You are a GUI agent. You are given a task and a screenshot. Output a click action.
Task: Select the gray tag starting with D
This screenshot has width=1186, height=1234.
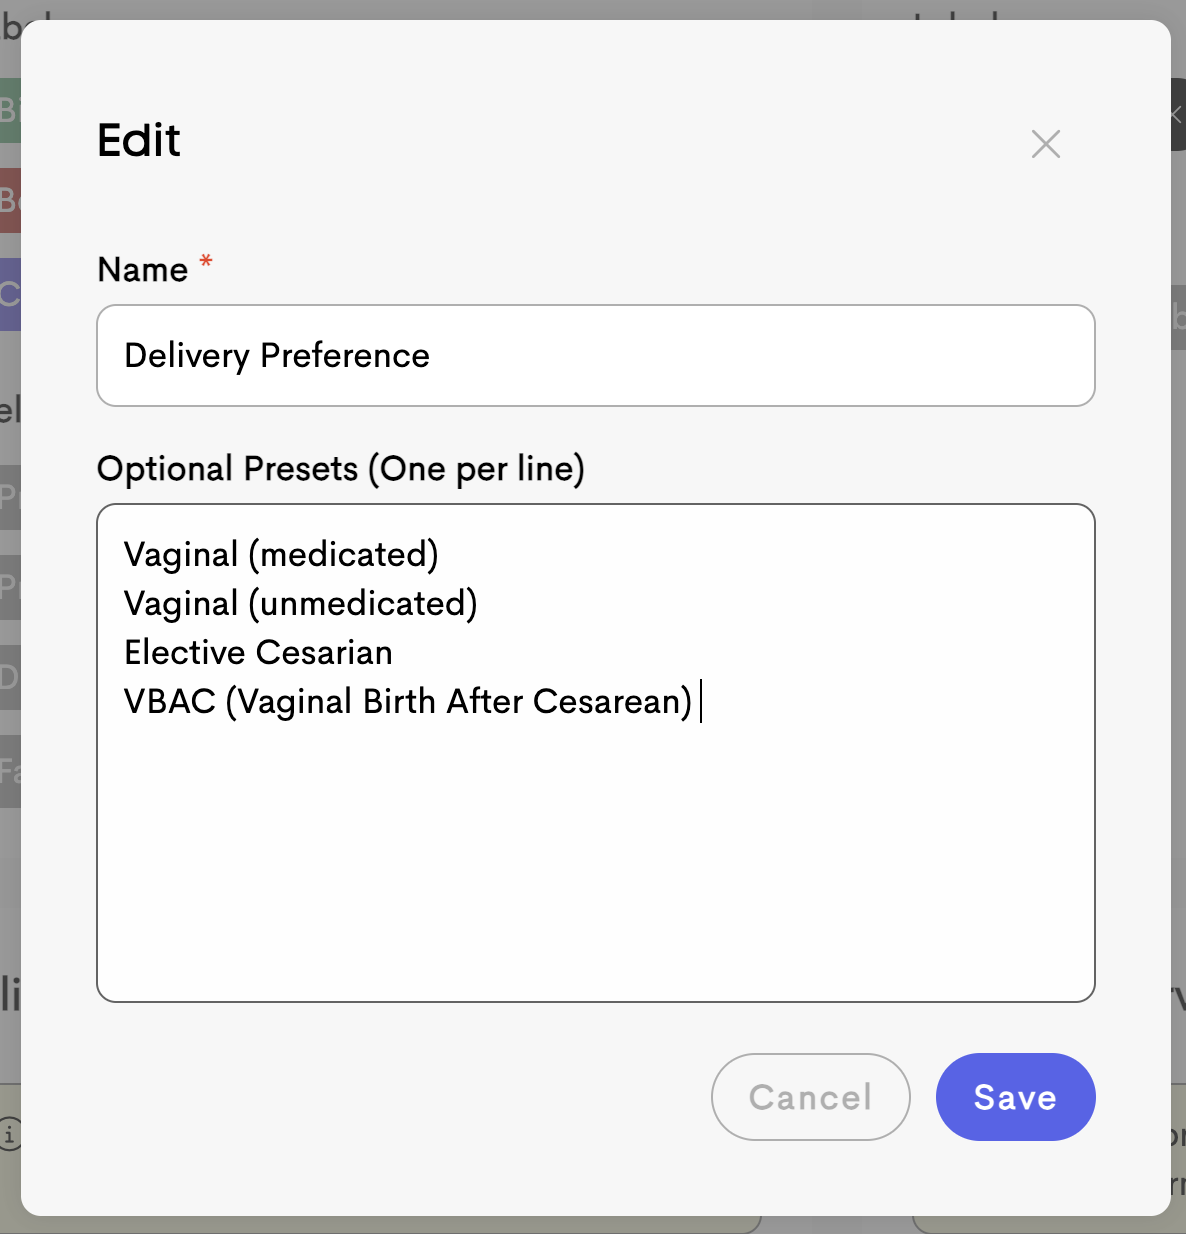(x=10, y=678)
